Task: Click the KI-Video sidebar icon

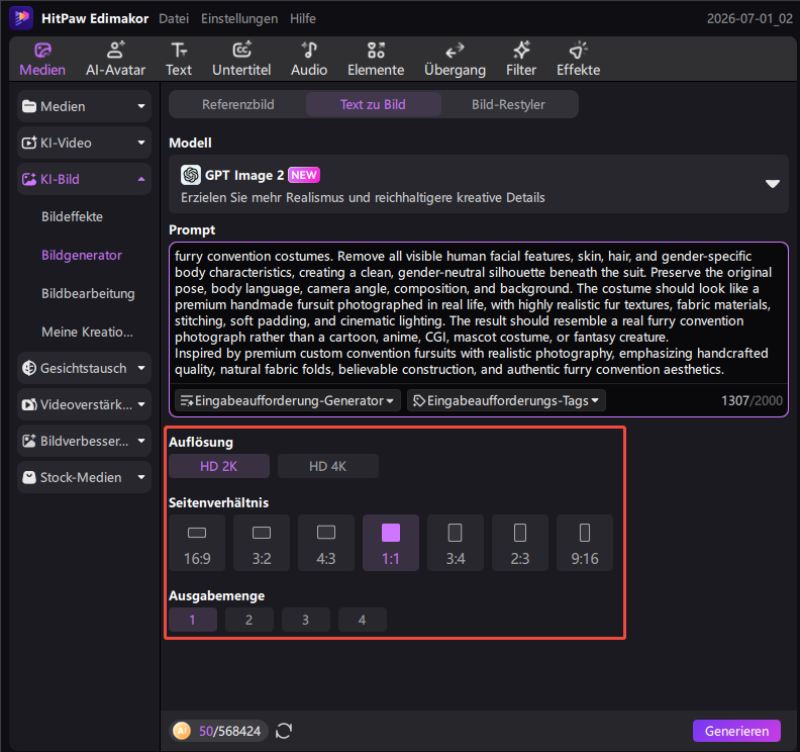Action: point(29,143)
